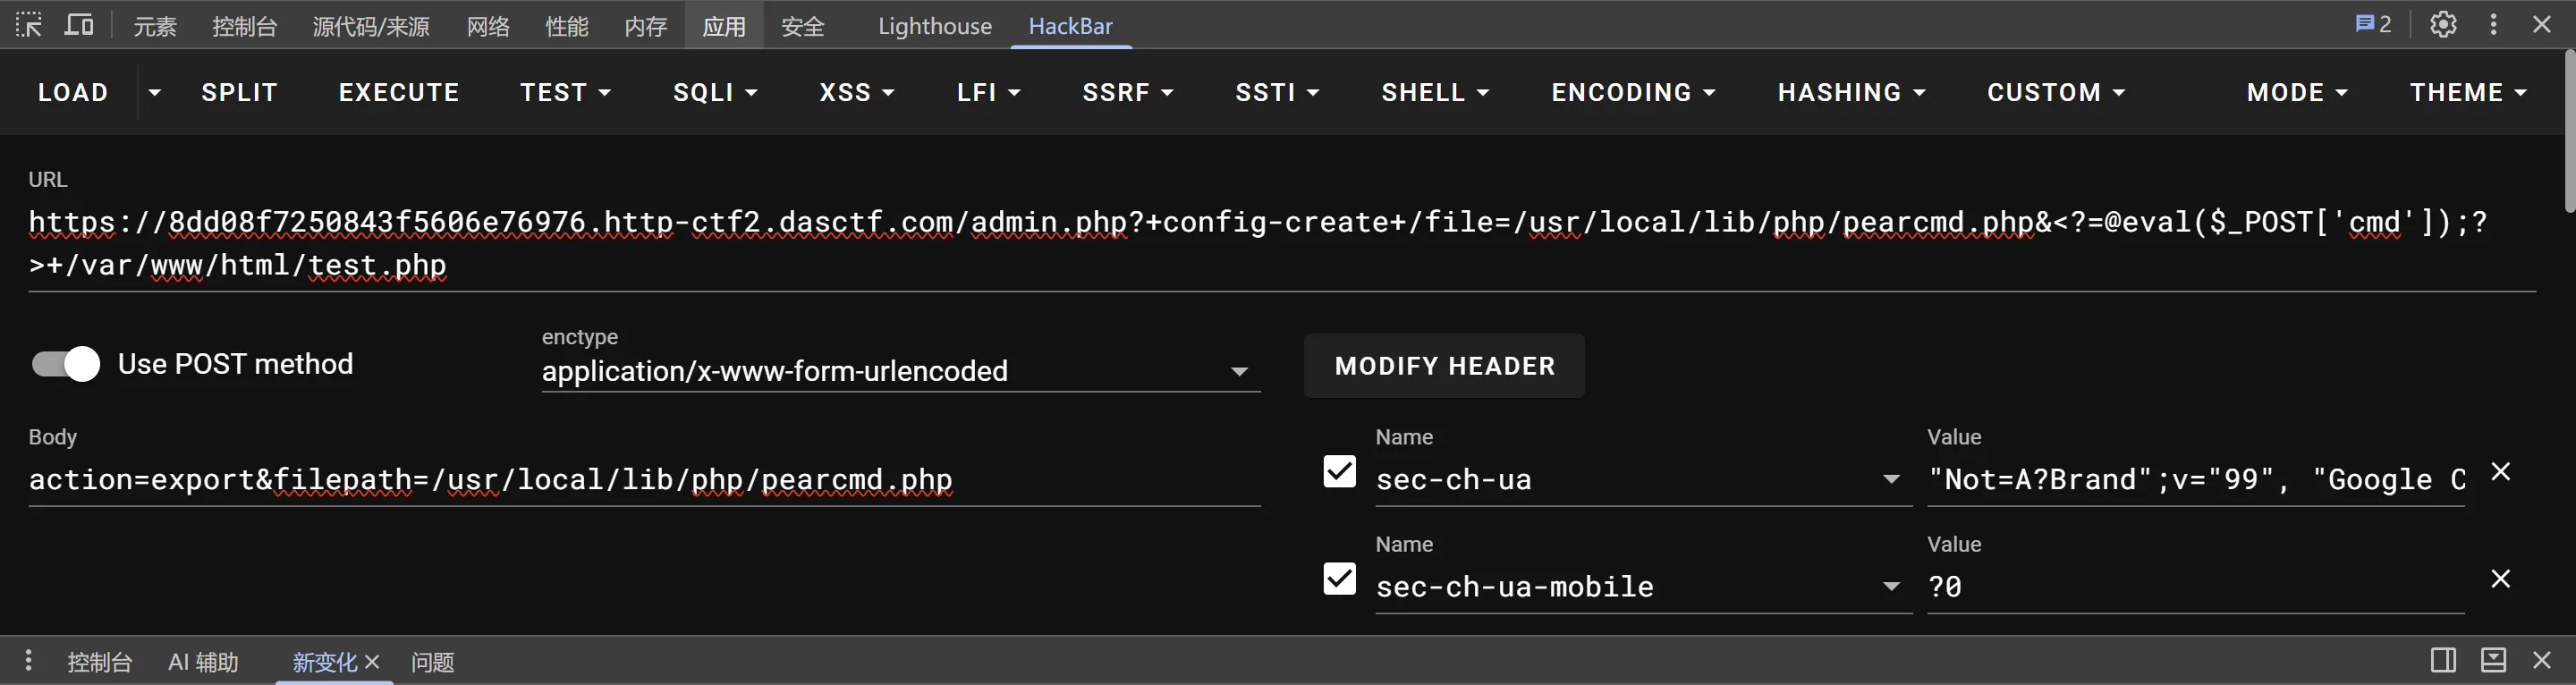Switch to the 元素 tab

[155, 26]
